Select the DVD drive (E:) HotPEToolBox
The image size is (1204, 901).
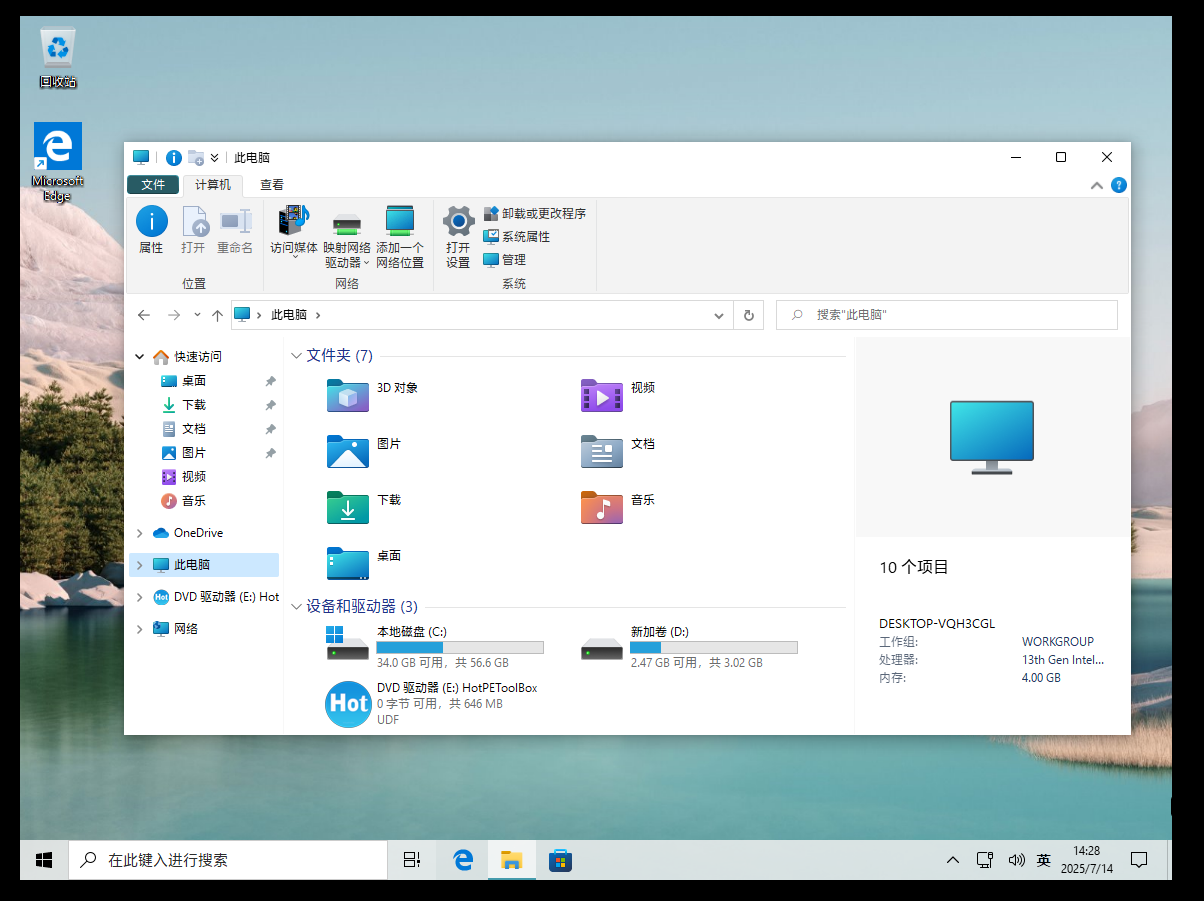(456, 688)
